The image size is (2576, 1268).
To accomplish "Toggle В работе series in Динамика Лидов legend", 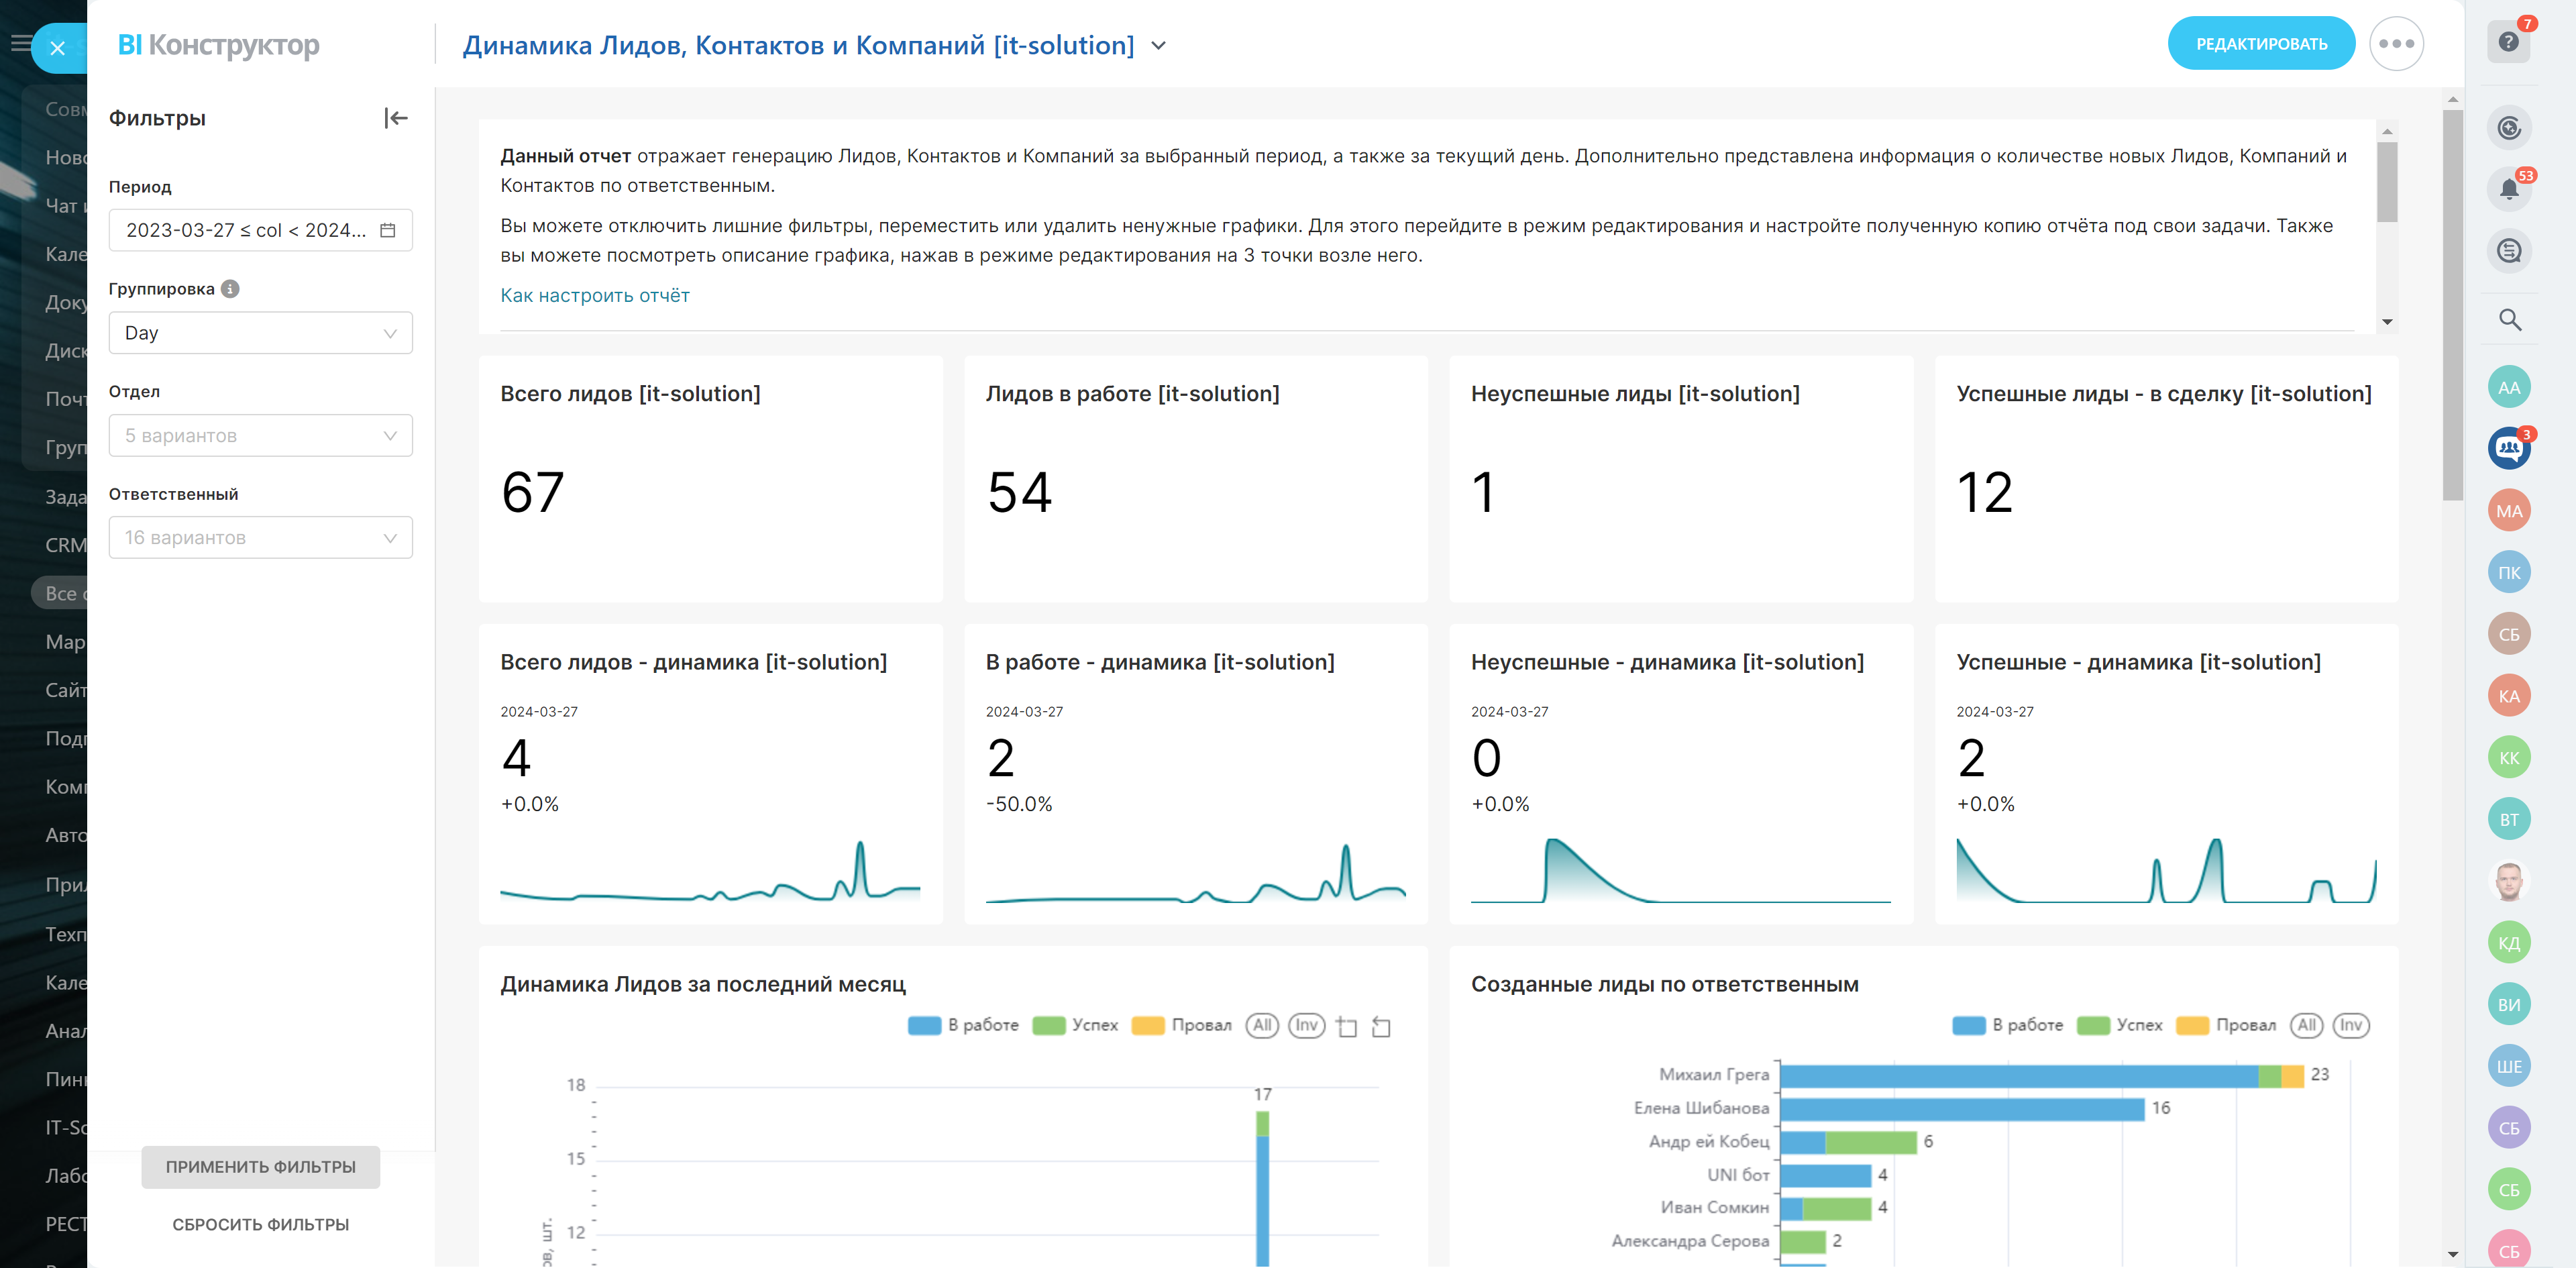I will [x=924, y=1025].
